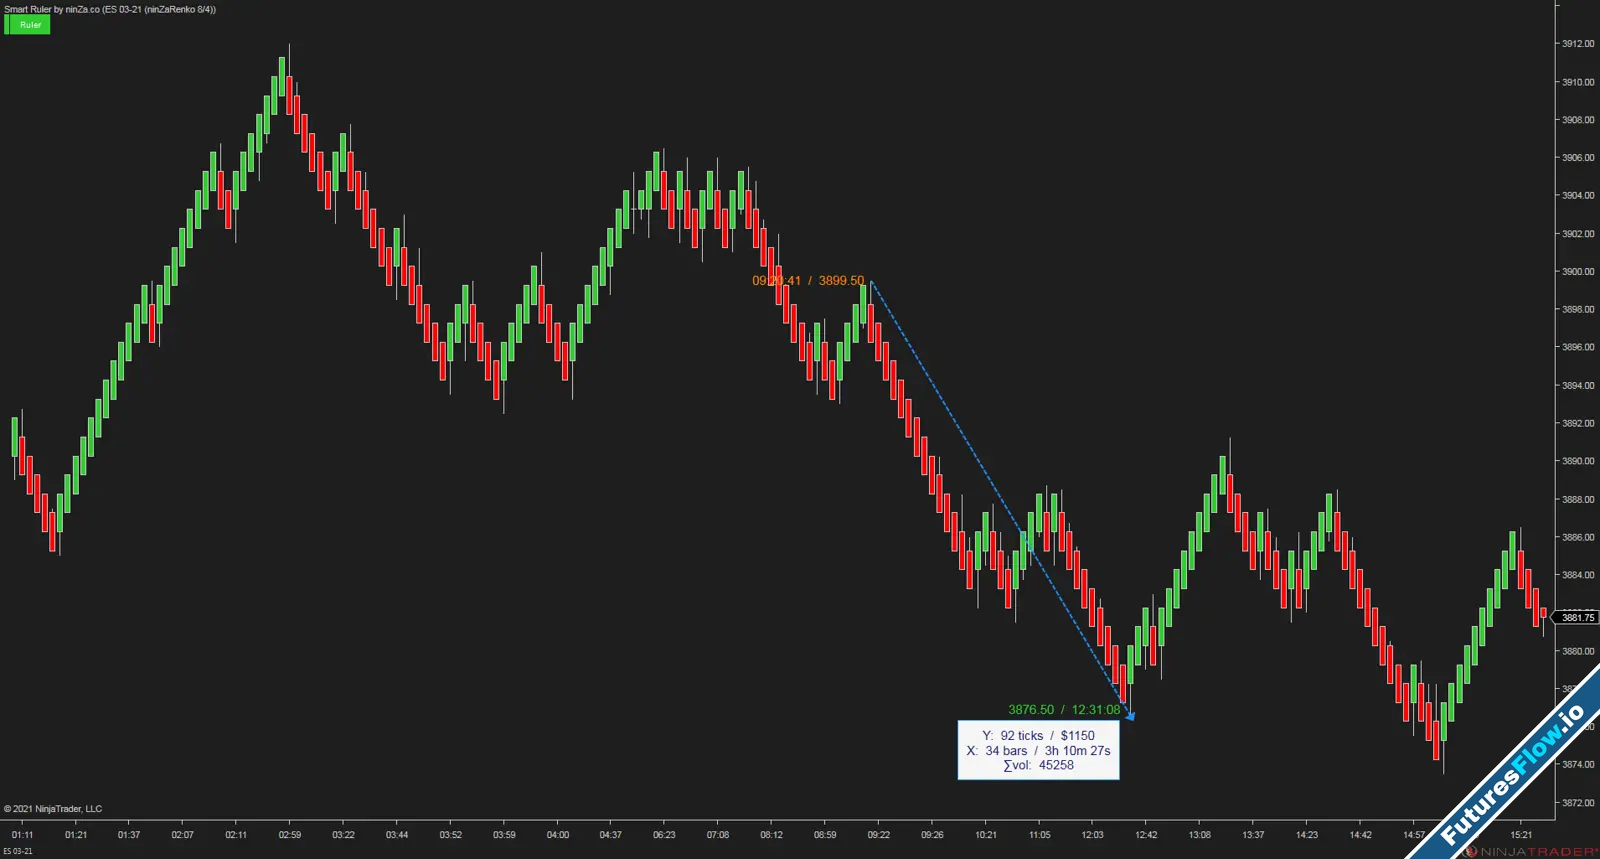Click the 3912.00 label on the price axis
Image resolution: width=1600 pixels, height=859 pixels.
pyautogui.click(x=1578, y=44)
